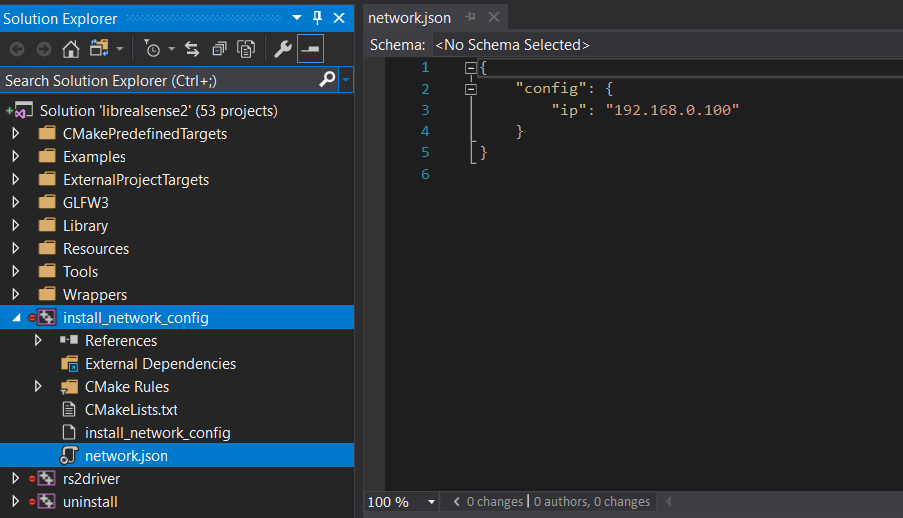This screenshot has width=903, height=518.
Task: Select the Library folder label
Action: [x=85, y=226]
